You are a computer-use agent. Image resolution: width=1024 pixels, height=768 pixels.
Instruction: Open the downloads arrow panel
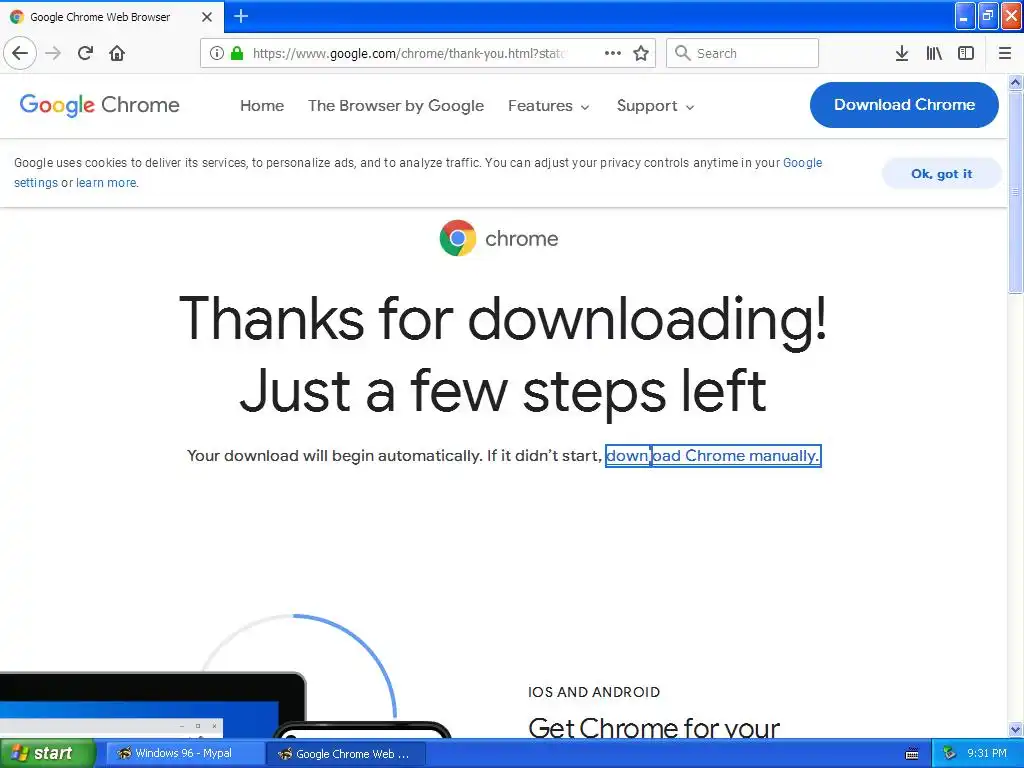pos(902,53)
